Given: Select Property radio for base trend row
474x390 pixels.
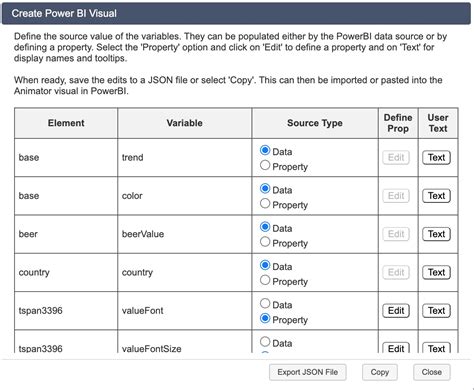Looking at the screenshot, I should pyautogui.click(x=265, y=165).
